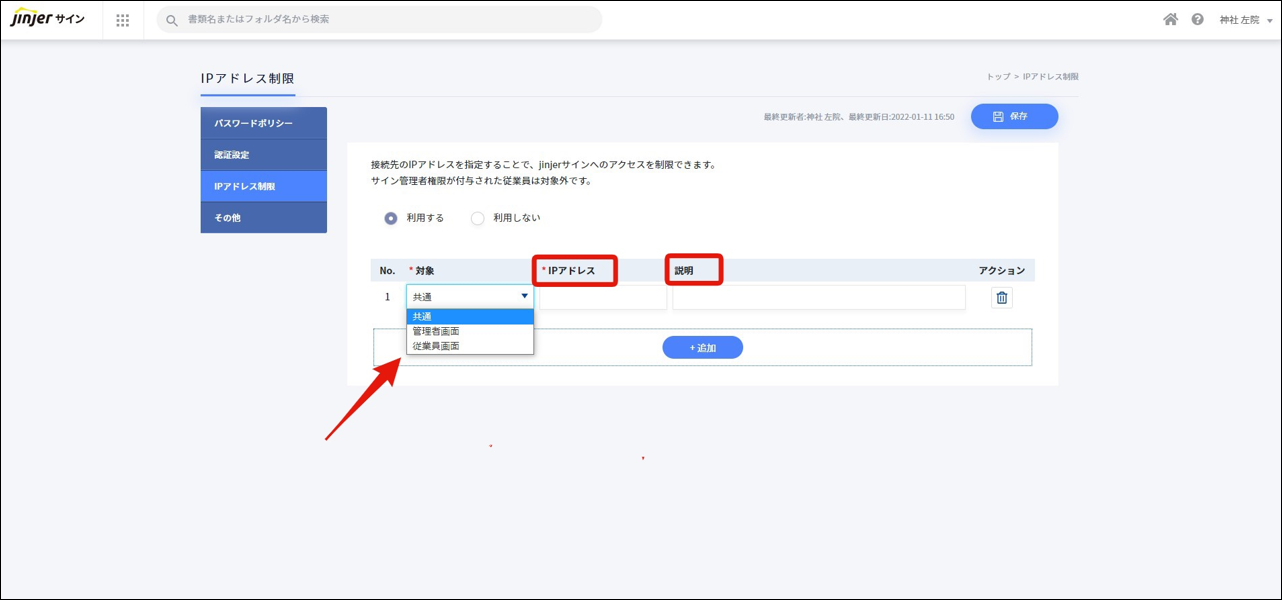Open the その他 sidebar tab
The image size is (1282, 600).
[263, 218]
